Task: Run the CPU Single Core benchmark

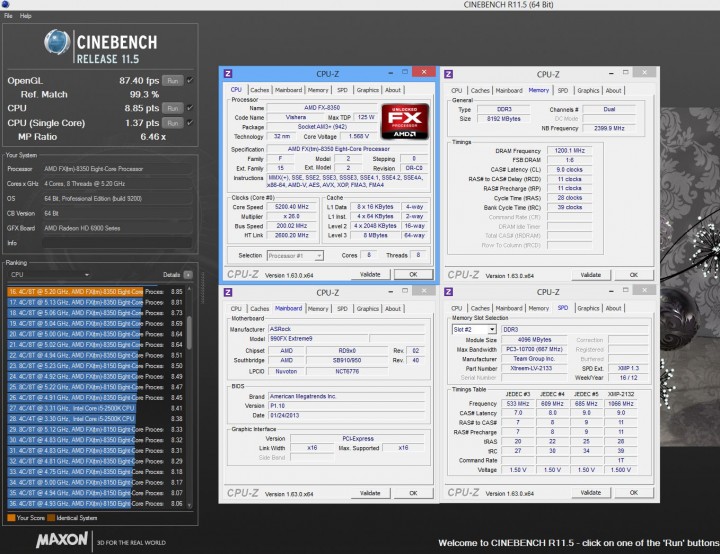Action: coord(173,123)
